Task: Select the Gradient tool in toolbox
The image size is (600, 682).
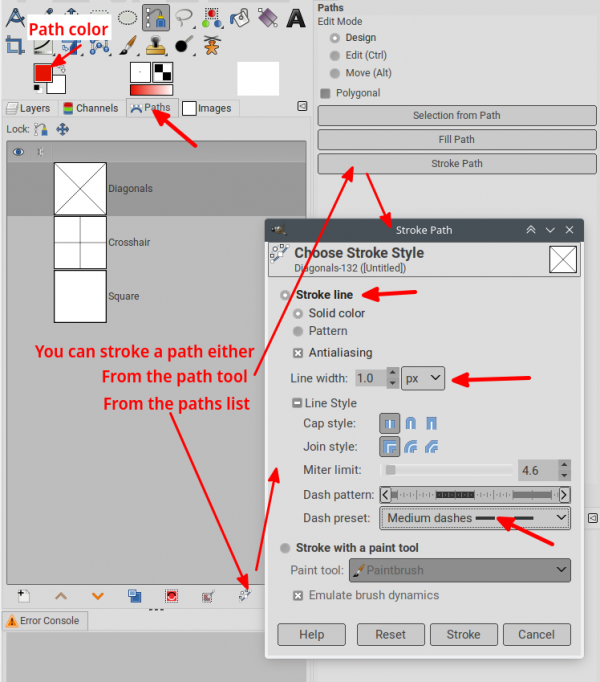Action: pos(268,18)
